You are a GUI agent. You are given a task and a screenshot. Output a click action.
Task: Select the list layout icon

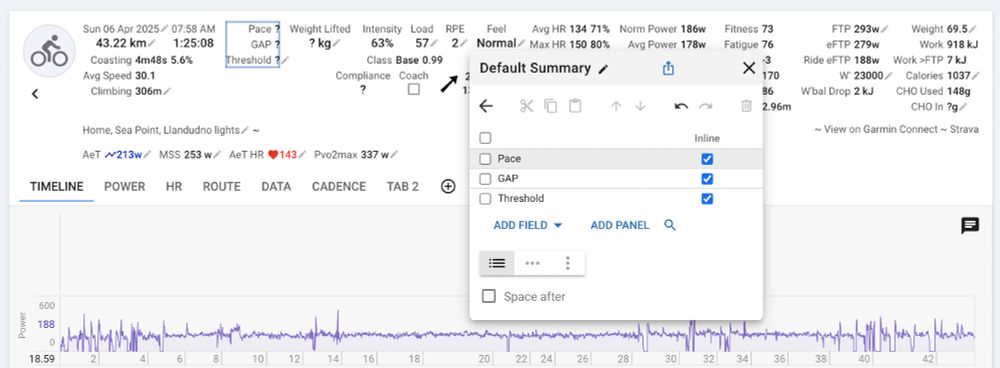[x=497, y=263]
